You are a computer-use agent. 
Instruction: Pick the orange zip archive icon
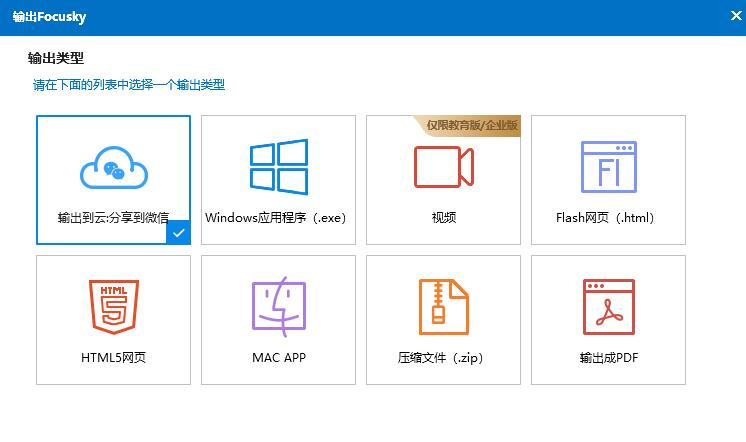pyautogui.click(x=443, y=307)
